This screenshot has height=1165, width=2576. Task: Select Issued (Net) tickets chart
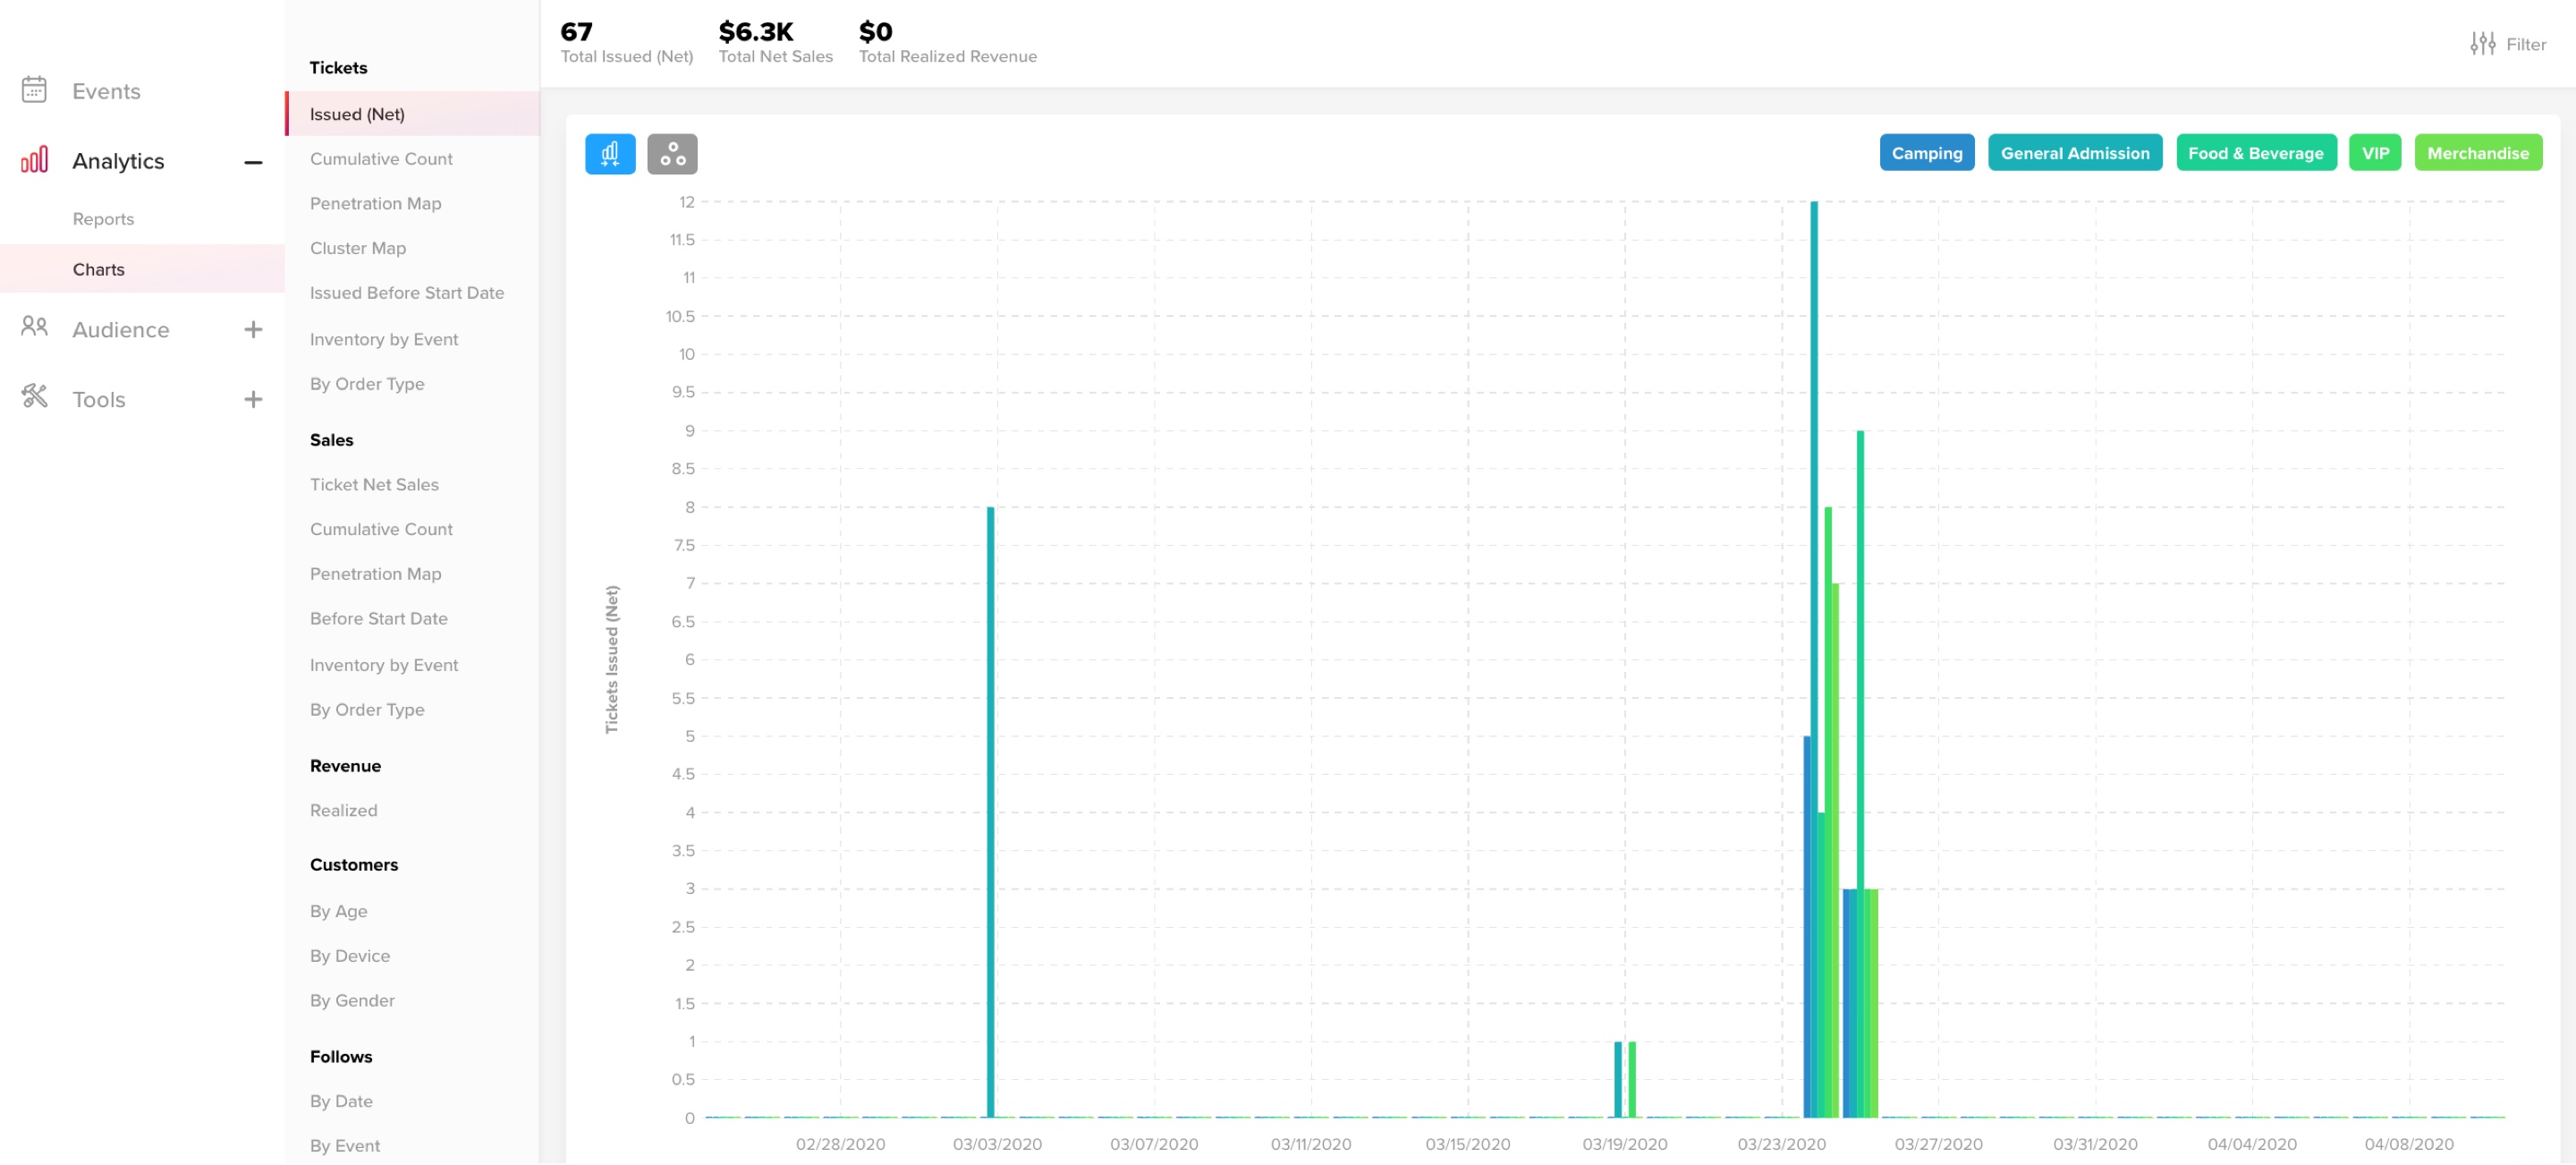click(412, 114)
